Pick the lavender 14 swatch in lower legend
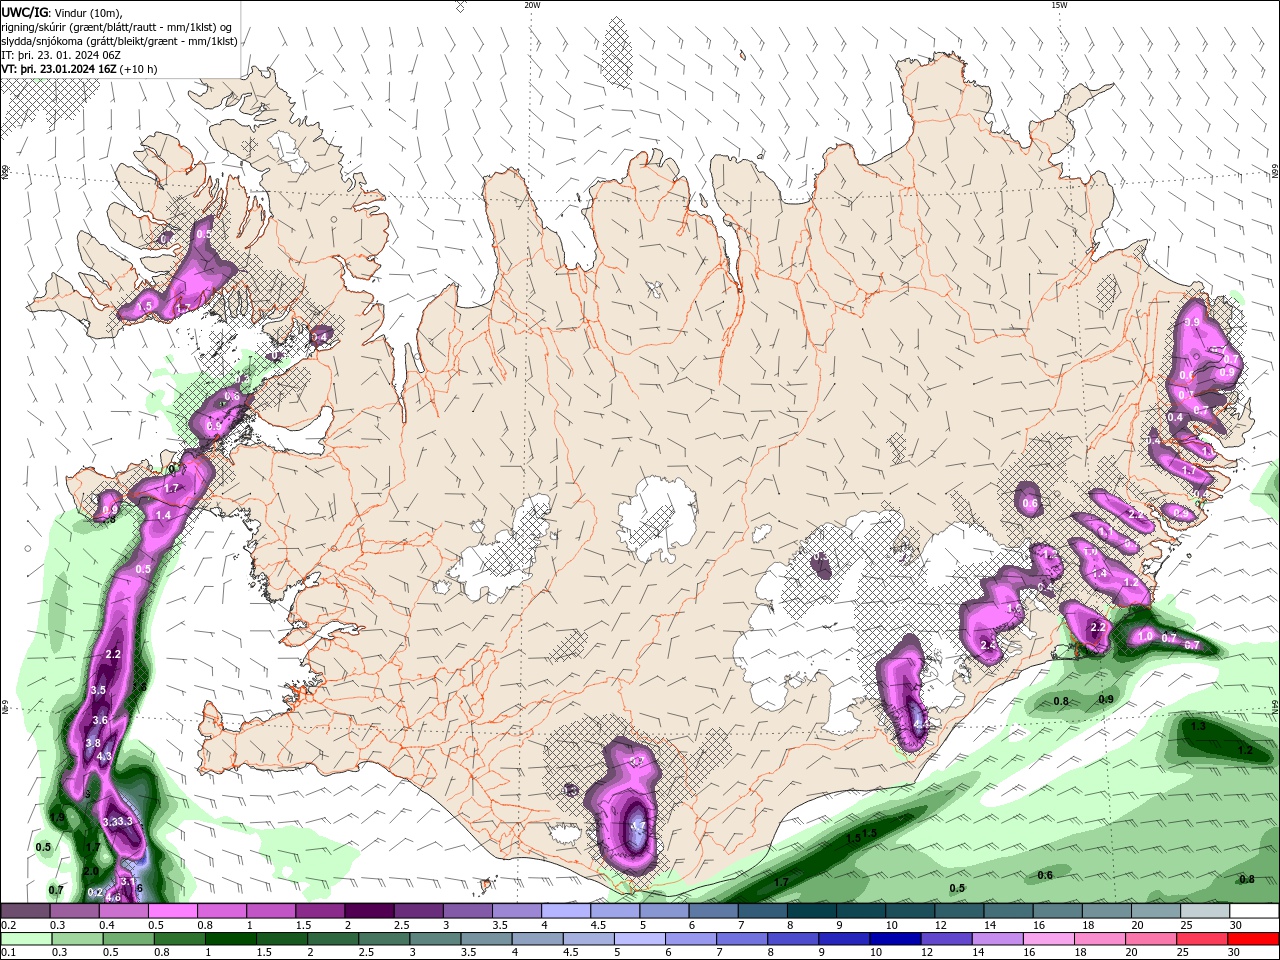Viewport: 1280px width, 960px height. pos(998,939)
